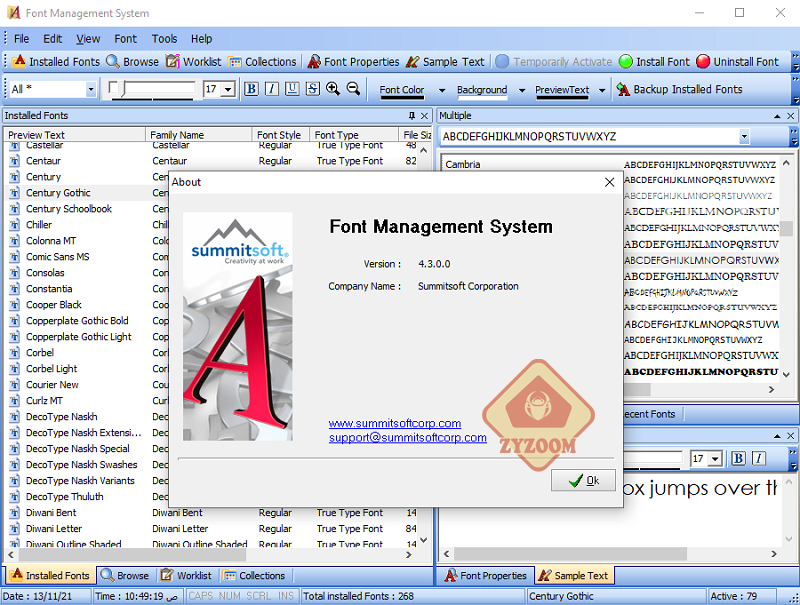
Task: Click the Font Color button
Action: [x=402, y=90]
